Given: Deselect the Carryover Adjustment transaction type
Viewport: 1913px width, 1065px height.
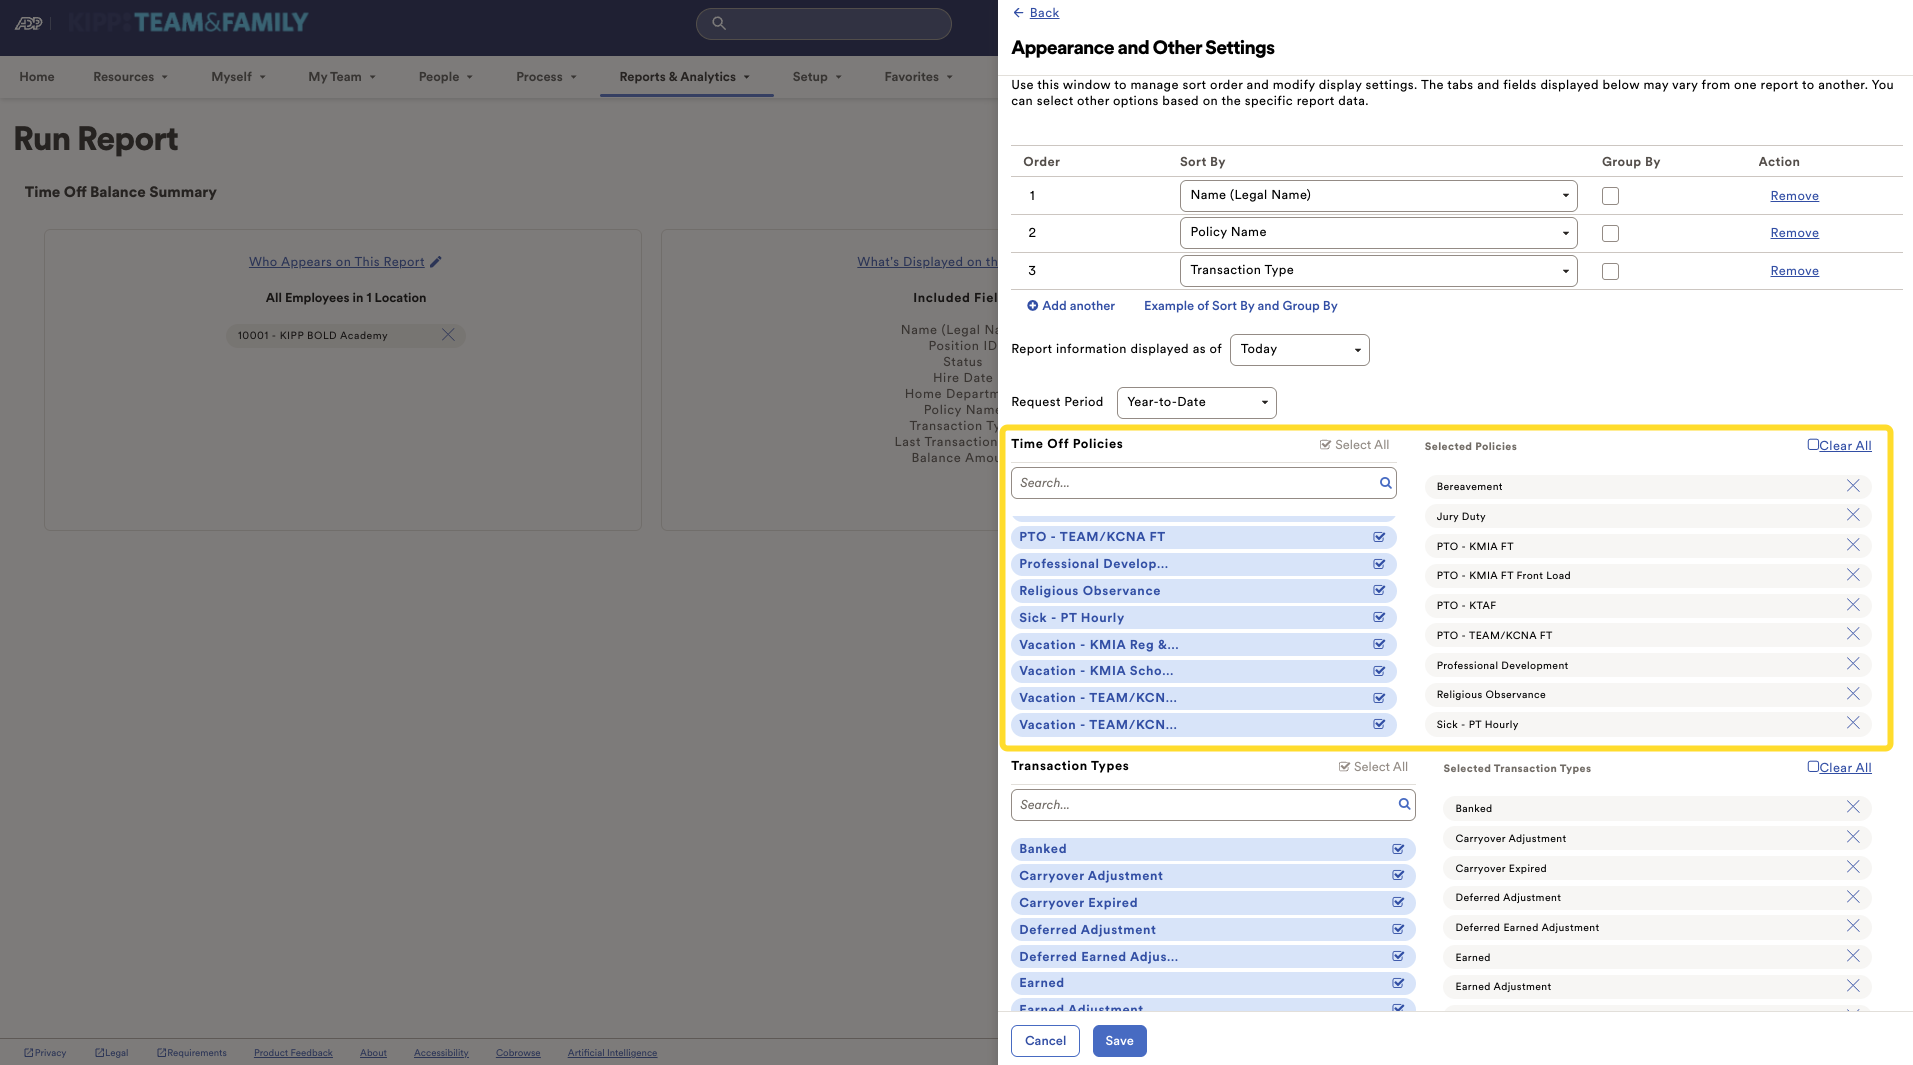Looking at the screenshot, I should click(1398, 876).
